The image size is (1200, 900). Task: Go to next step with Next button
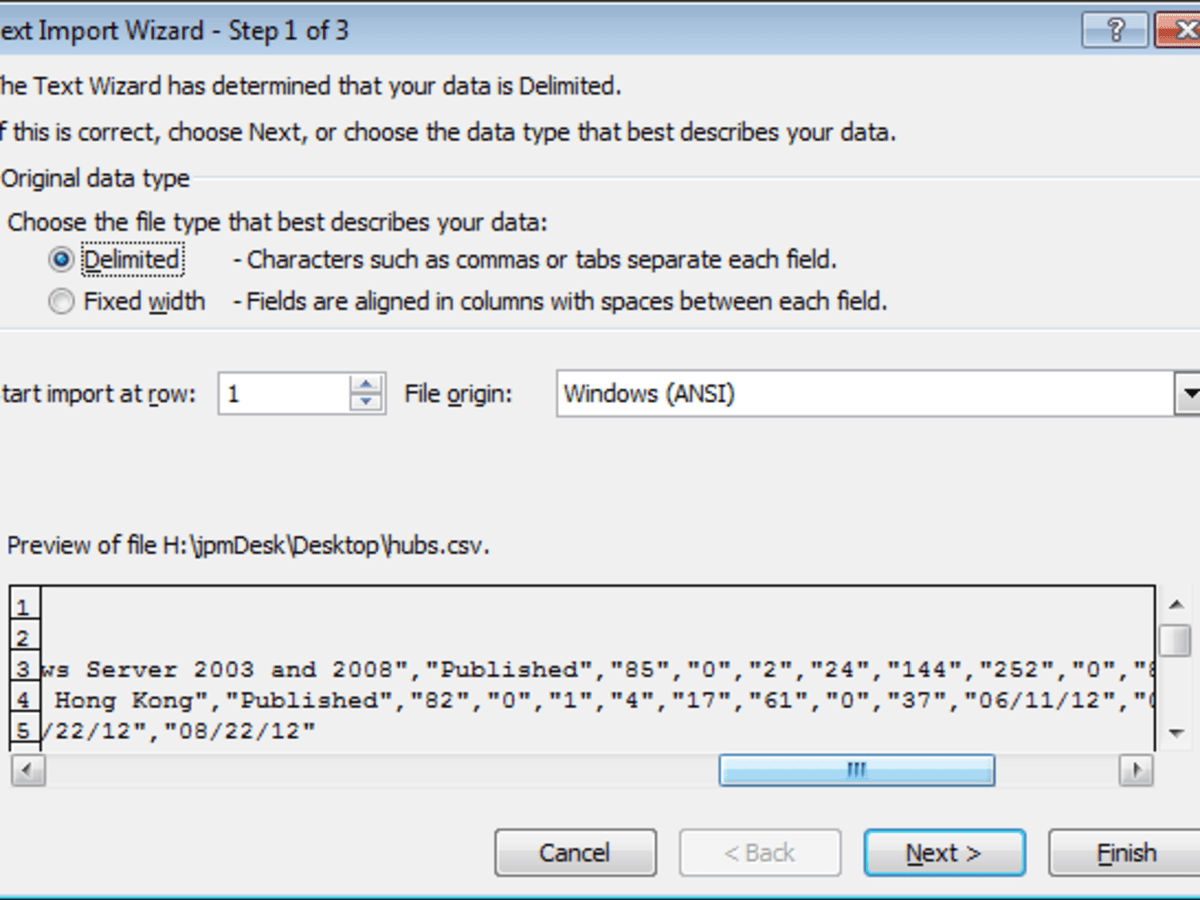[x=944, y=853]
